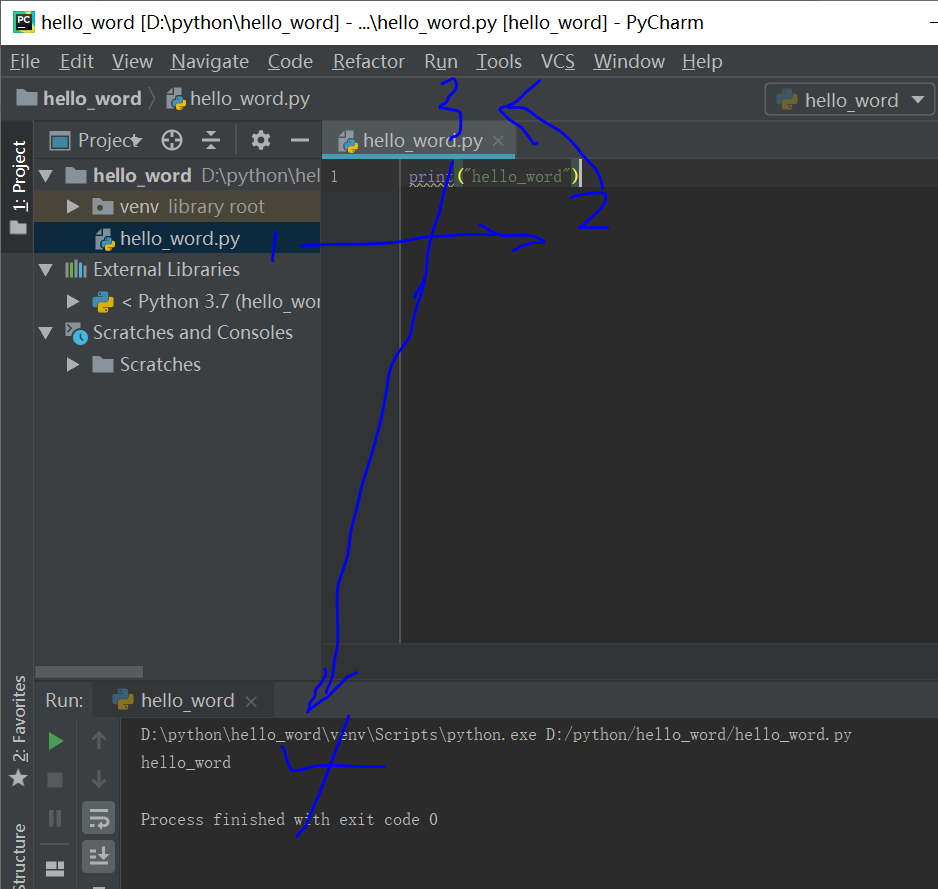Click hello_word breadcrumb folder in navigation bar

tap(79, 98)
